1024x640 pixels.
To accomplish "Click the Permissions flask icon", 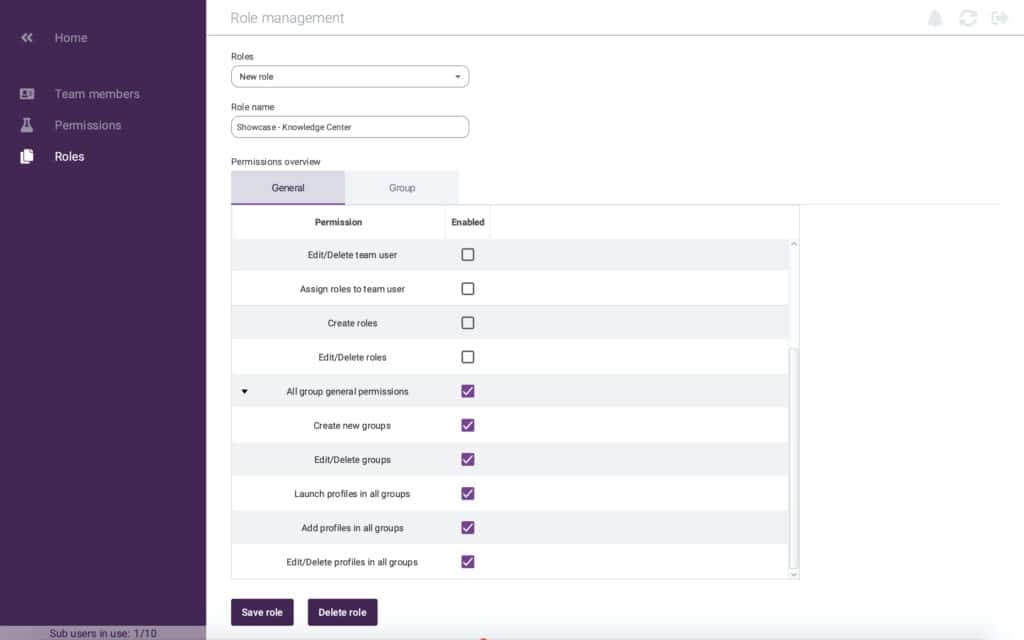I will [x=27, y=125].
